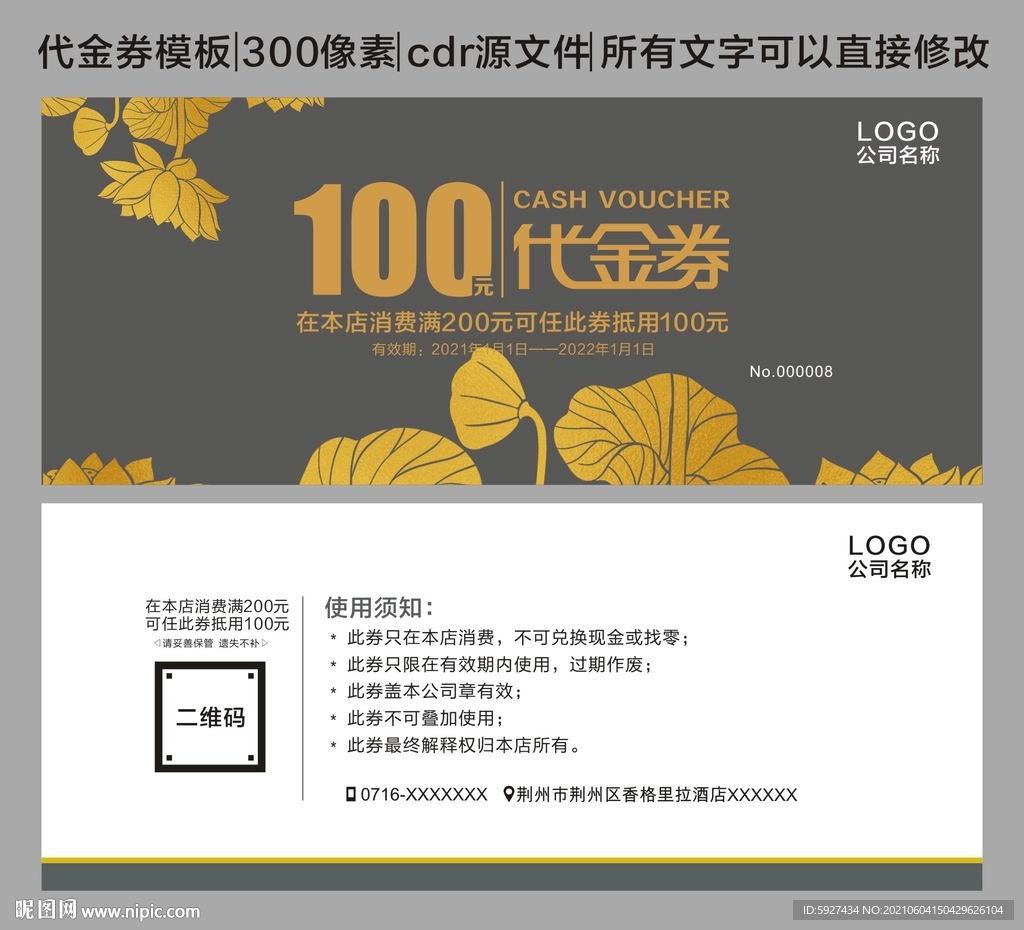Click the heading 使用须知：
Screen dimensions: 1024x930
point(379,607)
